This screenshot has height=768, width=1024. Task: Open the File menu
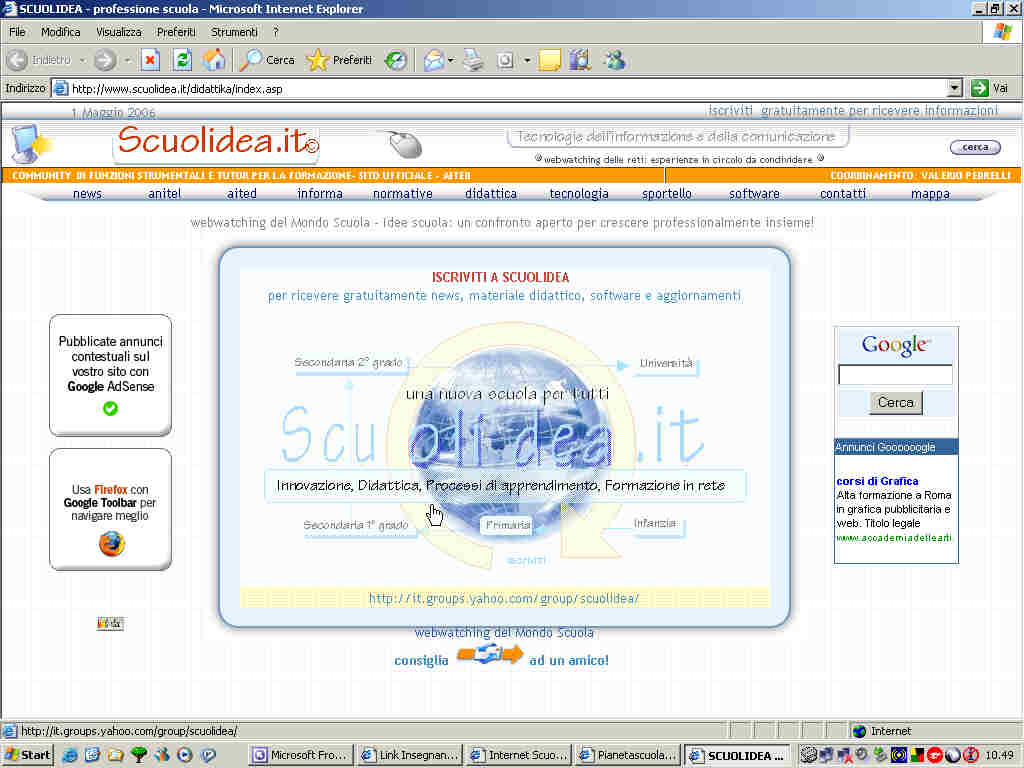pyautogui.click(x=17, y=32)
